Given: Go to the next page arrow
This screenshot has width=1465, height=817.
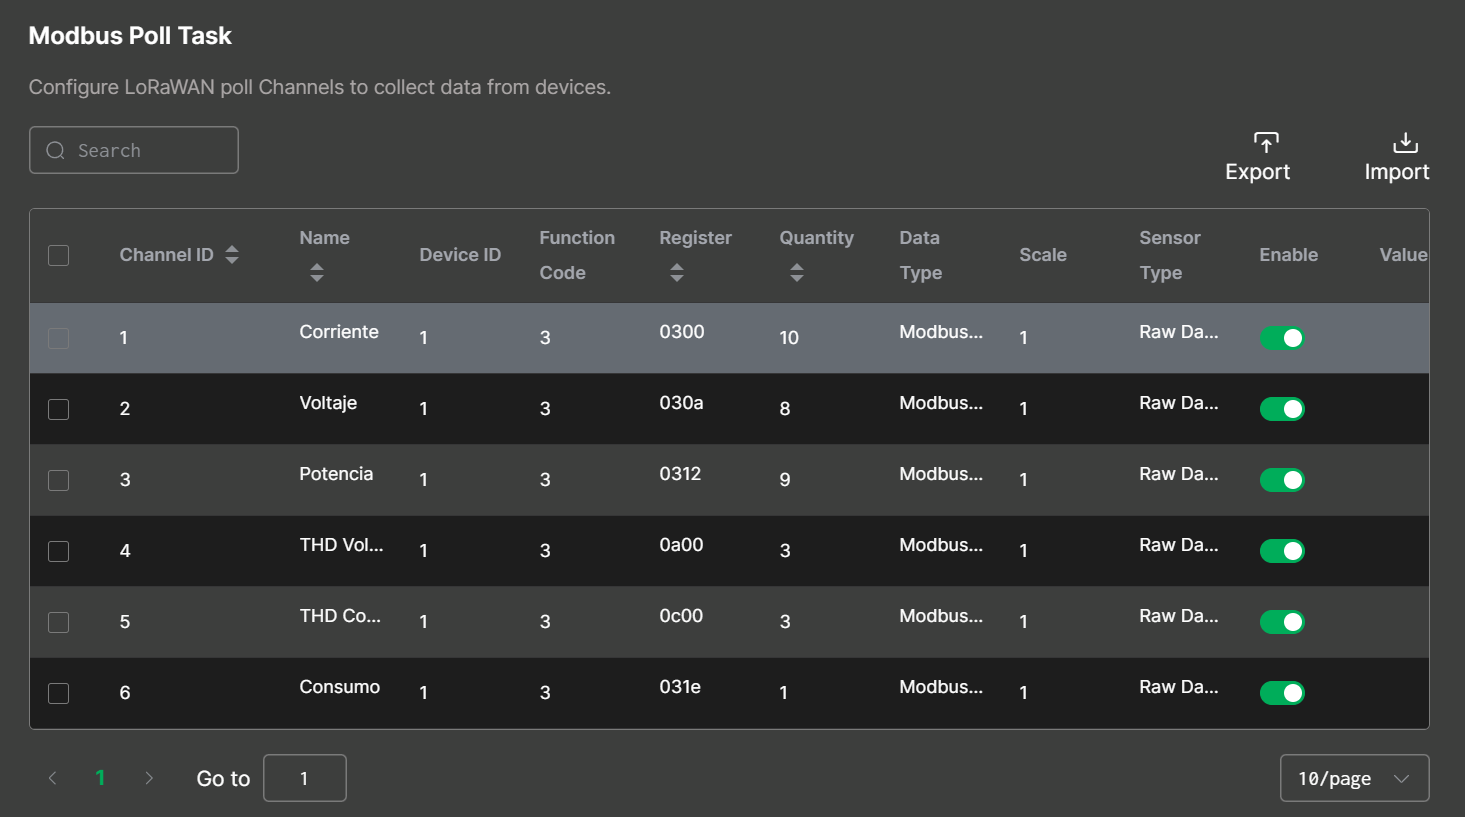Looking at the screenshot, I should (x=149, y=778).
